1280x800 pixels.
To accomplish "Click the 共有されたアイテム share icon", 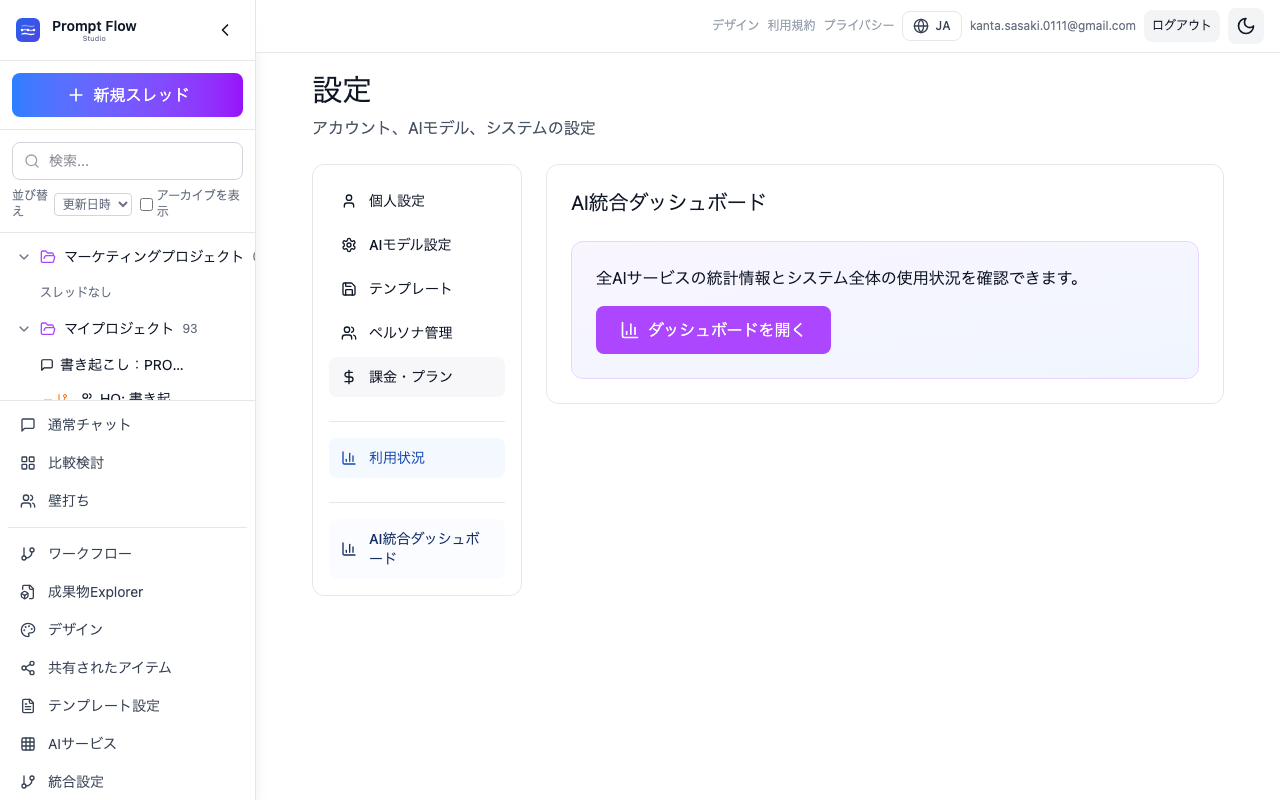I will point(28,668).
